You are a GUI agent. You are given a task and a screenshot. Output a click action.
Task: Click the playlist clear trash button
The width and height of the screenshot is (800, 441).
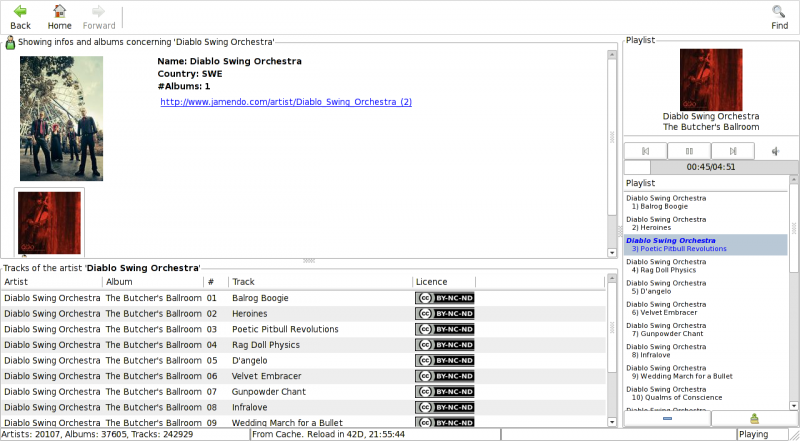tap(754, 419)
